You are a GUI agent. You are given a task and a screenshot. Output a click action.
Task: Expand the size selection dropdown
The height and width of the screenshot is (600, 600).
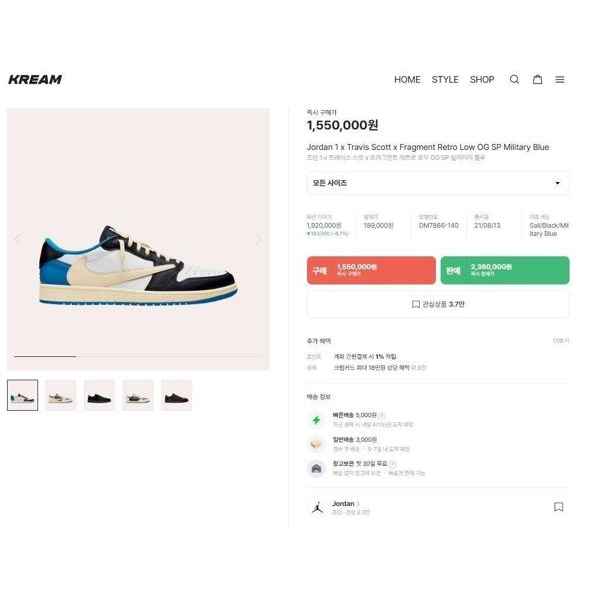438,183
